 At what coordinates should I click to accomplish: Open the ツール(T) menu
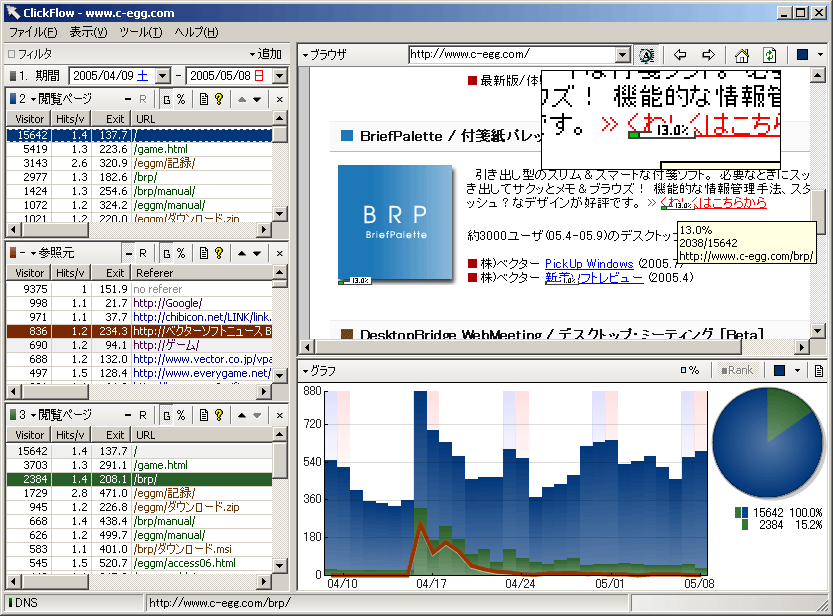141,32
